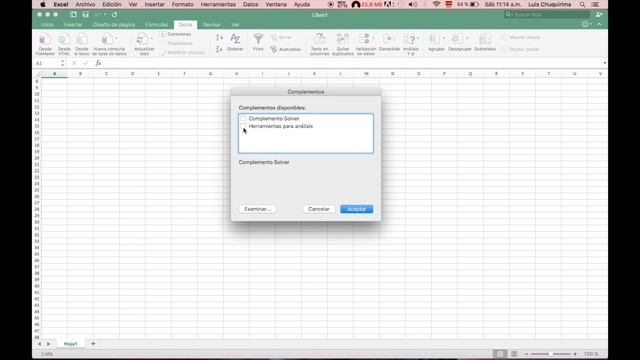Check the Complemento Solver checkbox
640x360 pixels.
[x=243, y=118]
